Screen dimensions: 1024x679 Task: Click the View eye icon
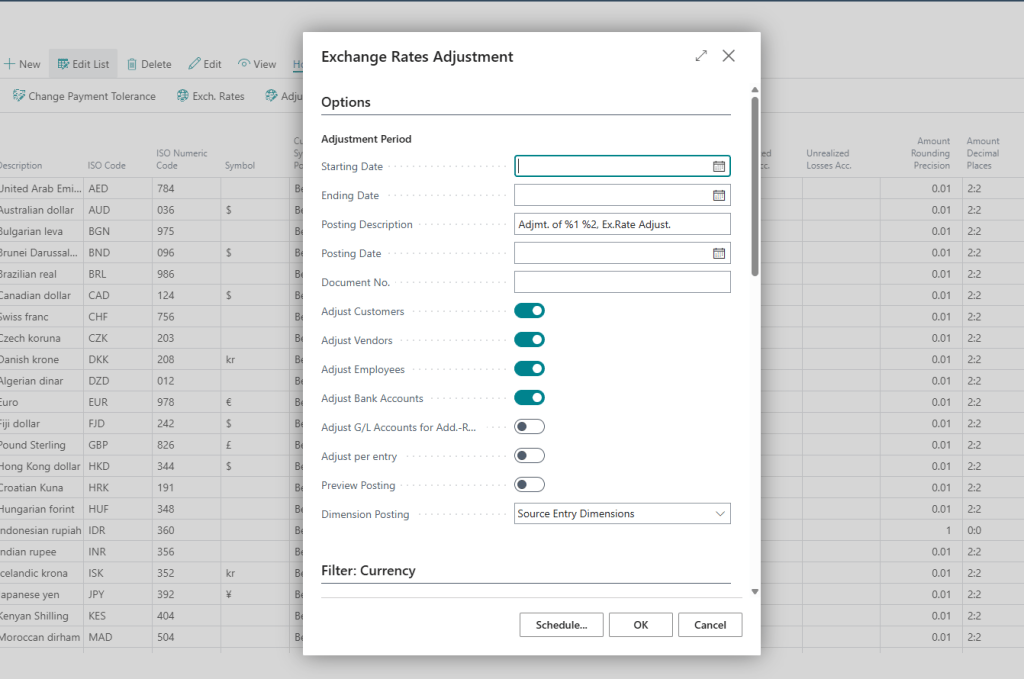coord(244,63)
